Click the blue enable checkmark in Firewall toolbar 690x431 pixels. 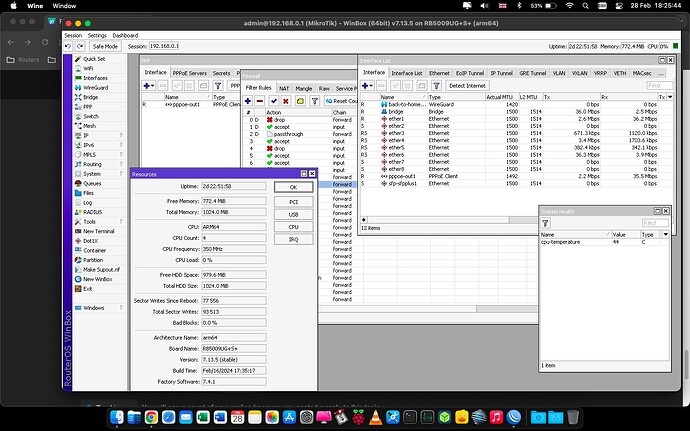[274, 101]
